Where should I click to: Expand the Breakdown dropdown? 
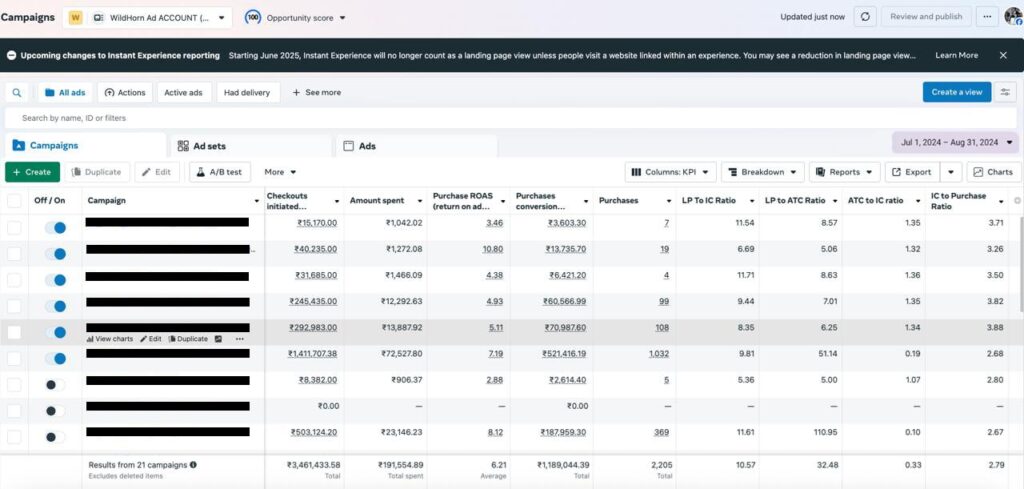coord(762,172)
